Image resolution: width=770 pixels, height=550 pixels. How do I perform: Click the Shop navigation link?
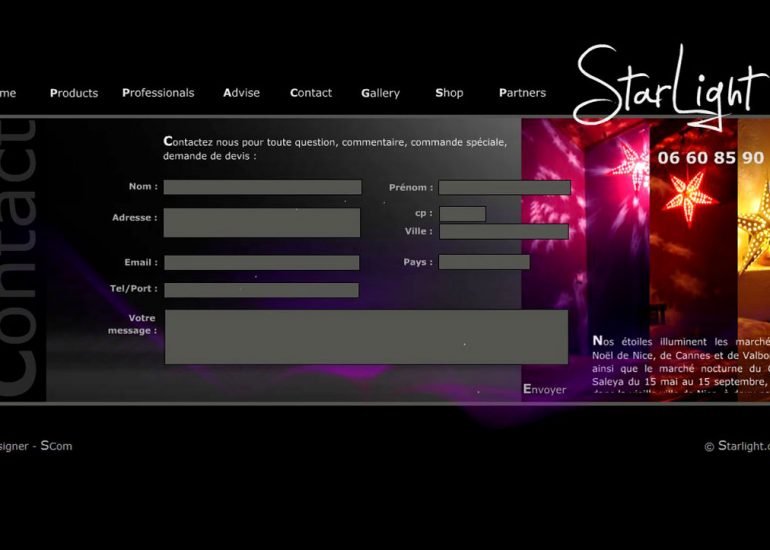pos(449,93)
